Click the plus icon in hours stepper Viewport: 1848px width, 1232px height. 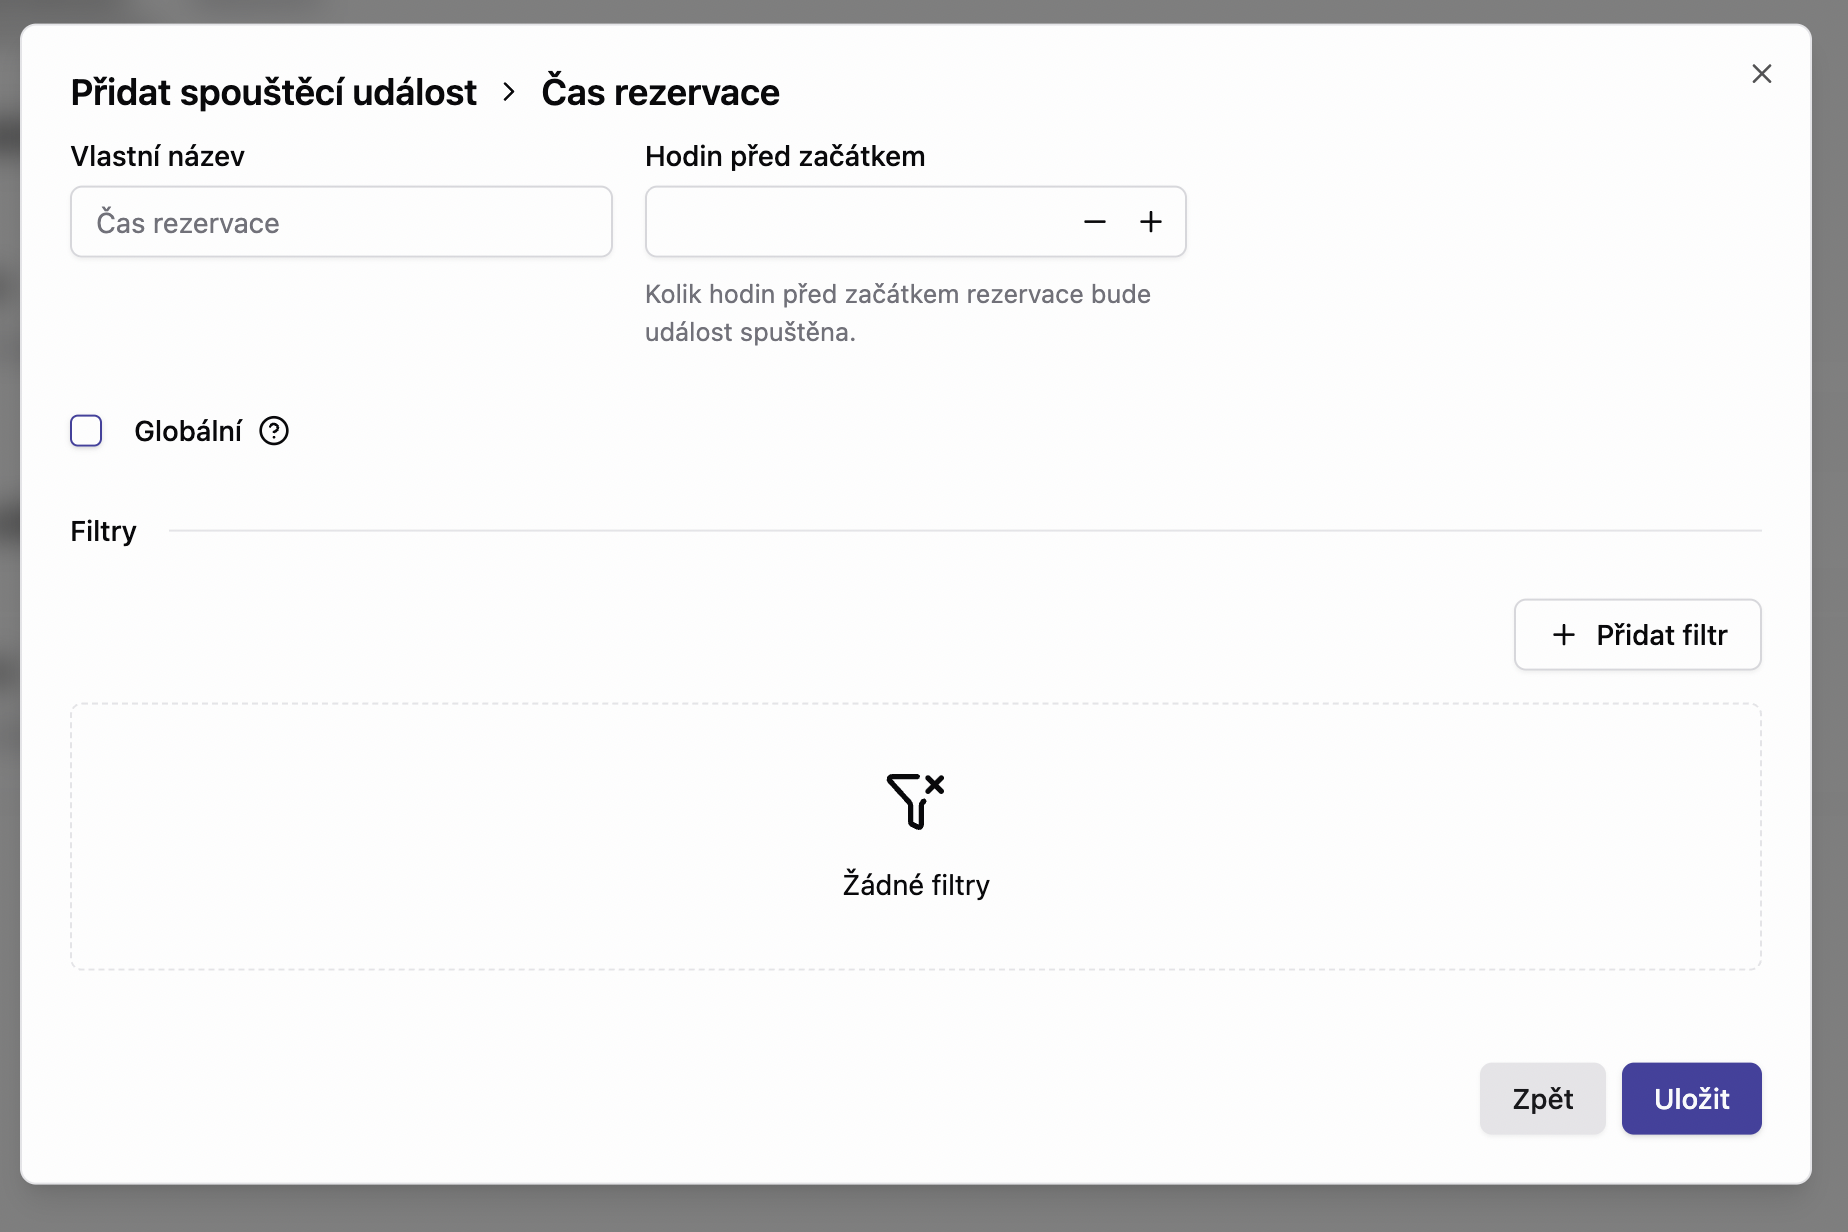(x=1150, y=222)
